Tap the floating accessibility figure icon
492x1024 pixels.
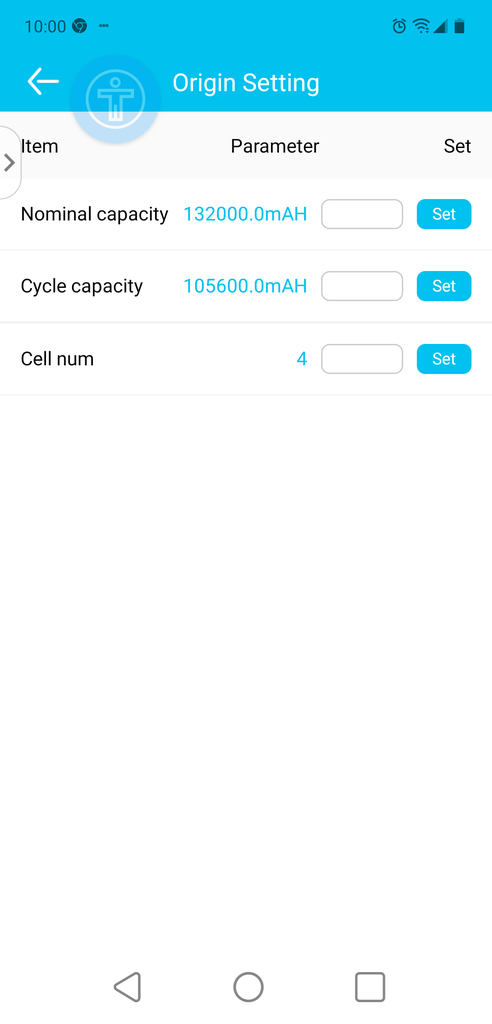pyautogui.click(x=115, y=99)
